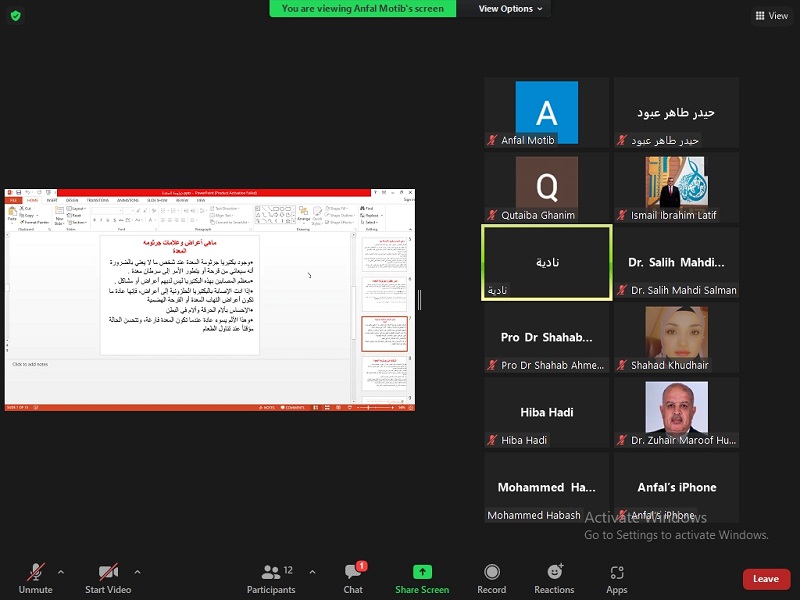This screenshot has height=600, width=800.
Task: Click the Text Direction button
Action: [224, 208]
